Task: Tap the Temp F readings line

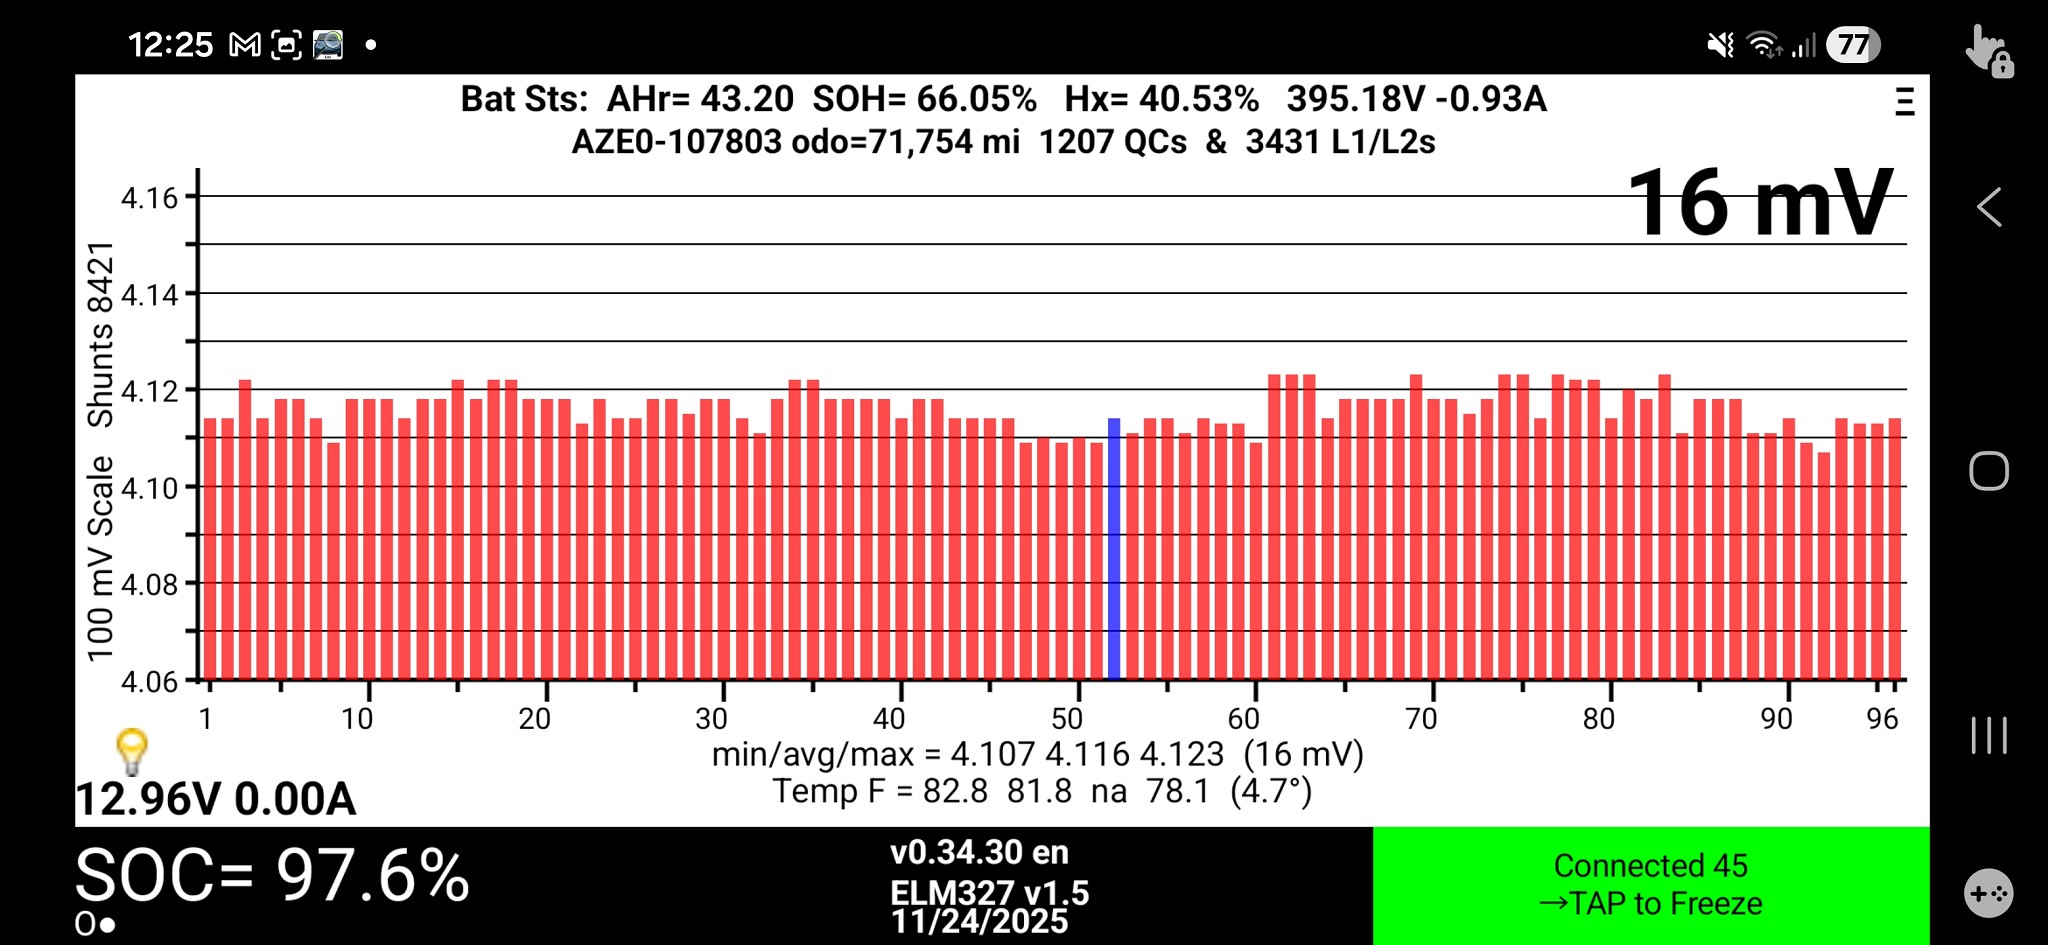Action: point(1041,792)
